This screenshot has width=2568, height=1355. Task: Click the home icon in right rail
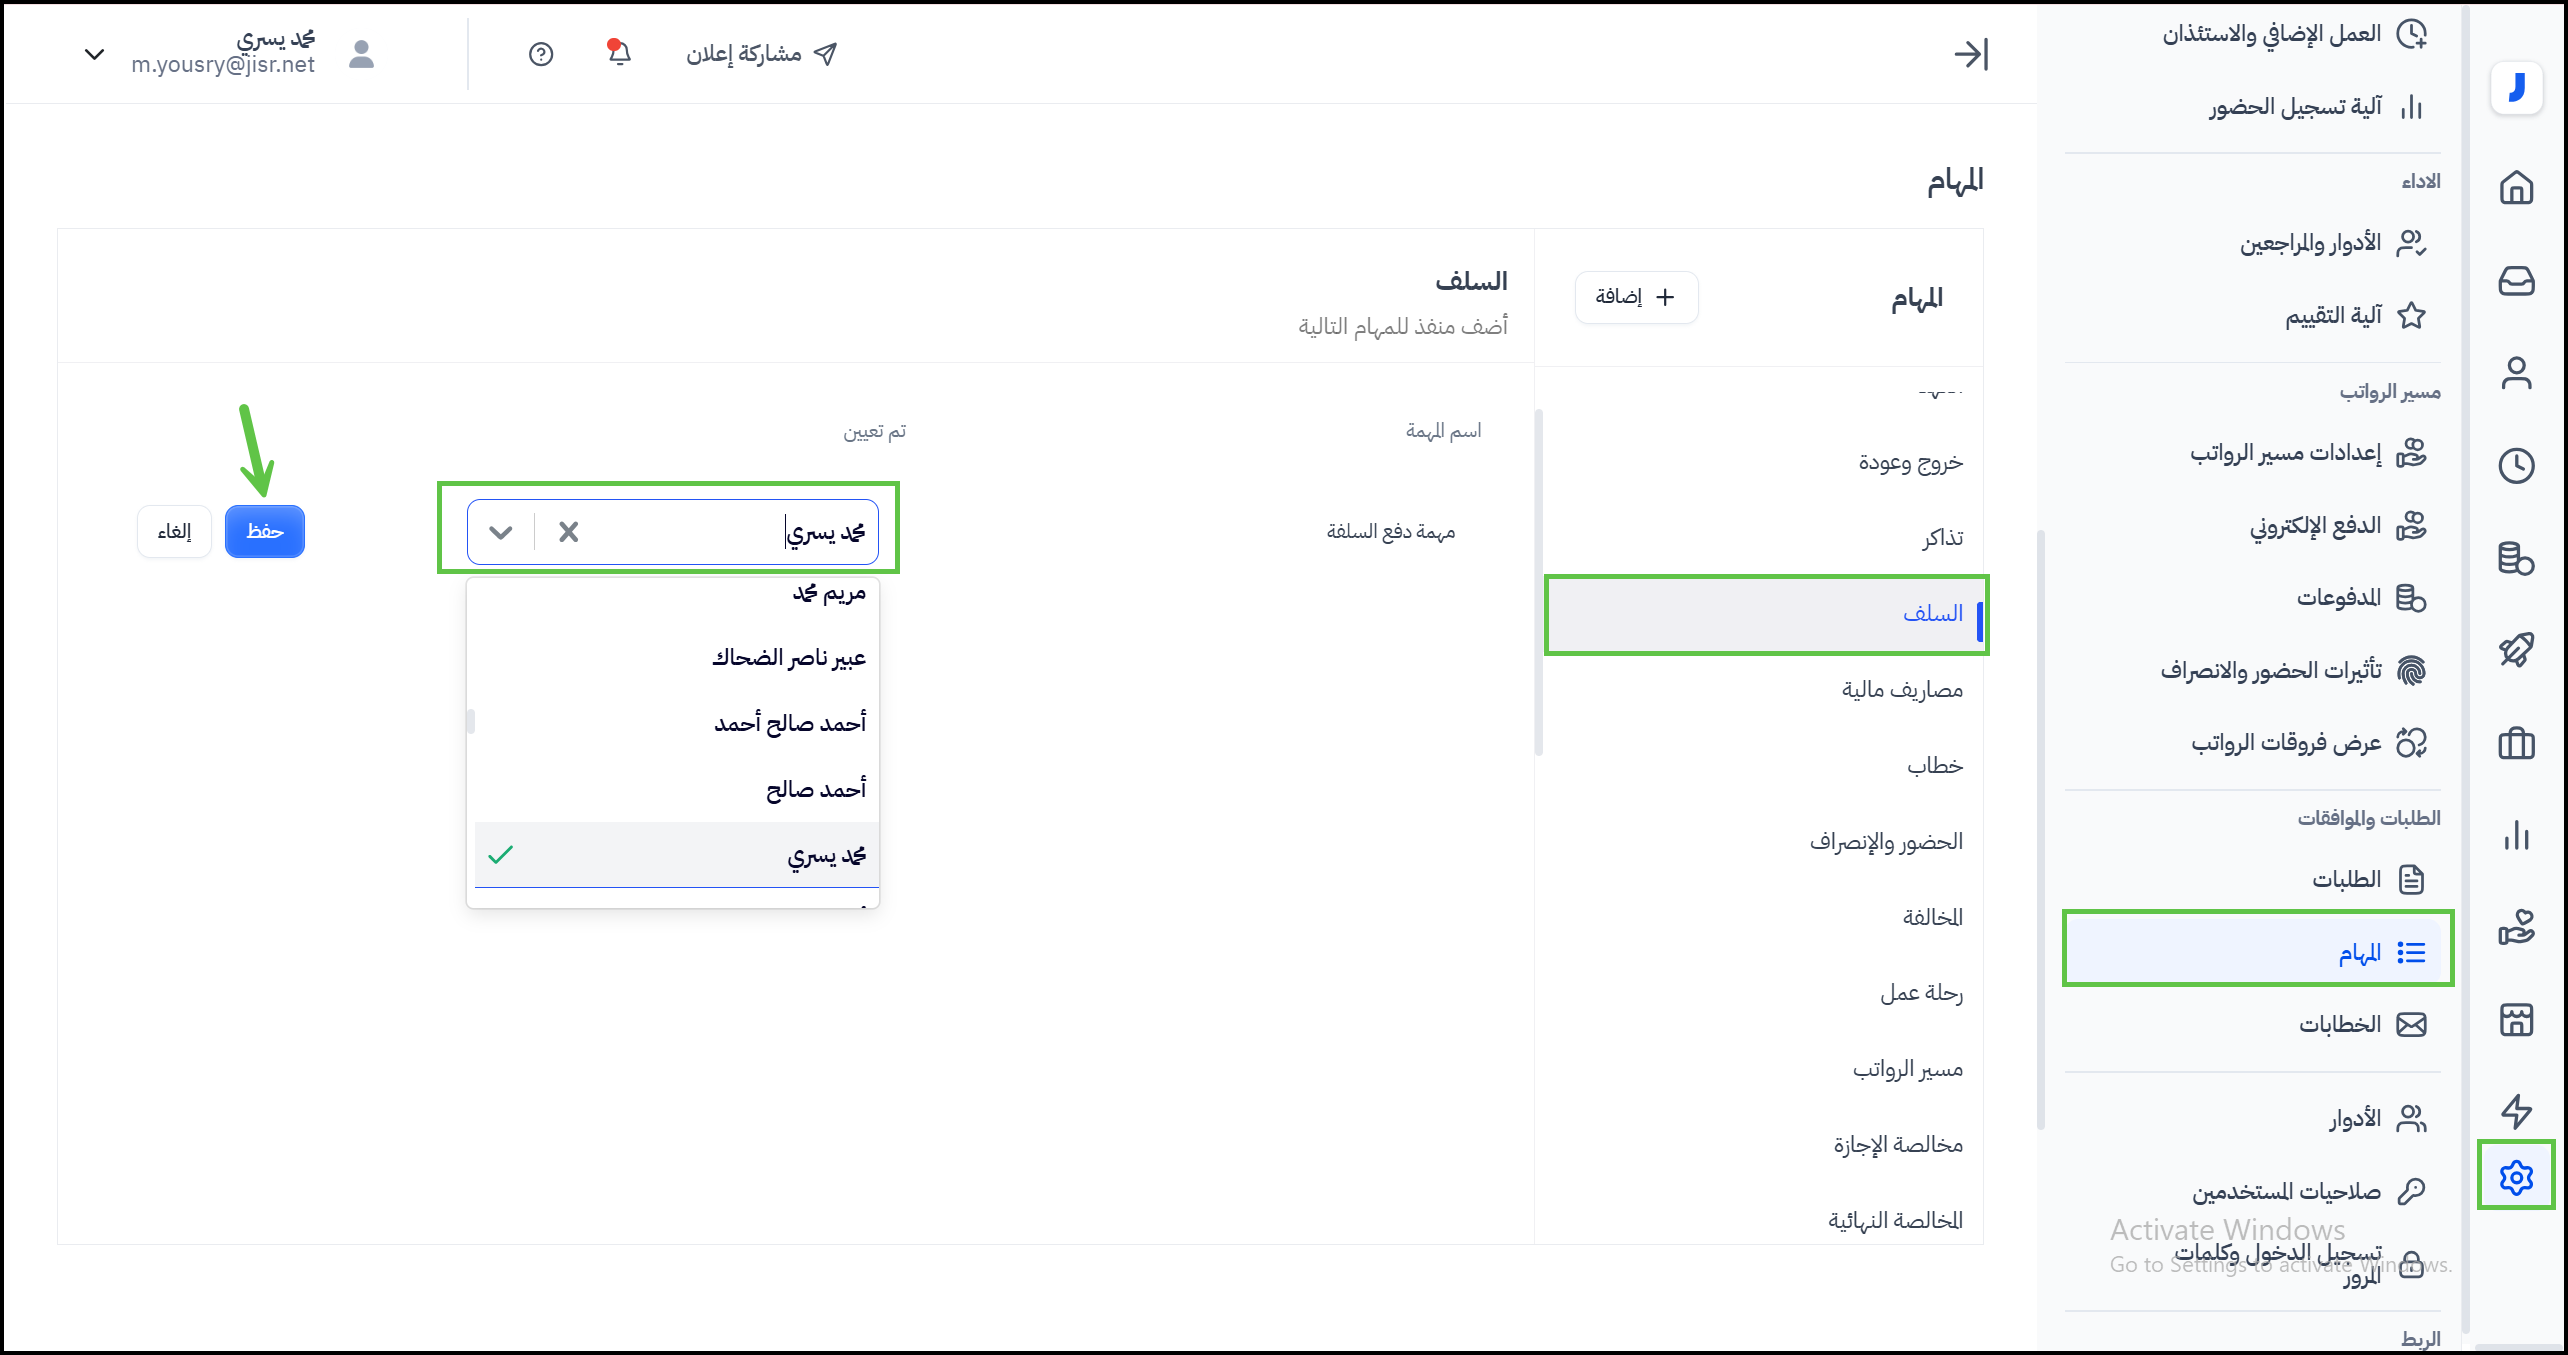point(2516,187)
